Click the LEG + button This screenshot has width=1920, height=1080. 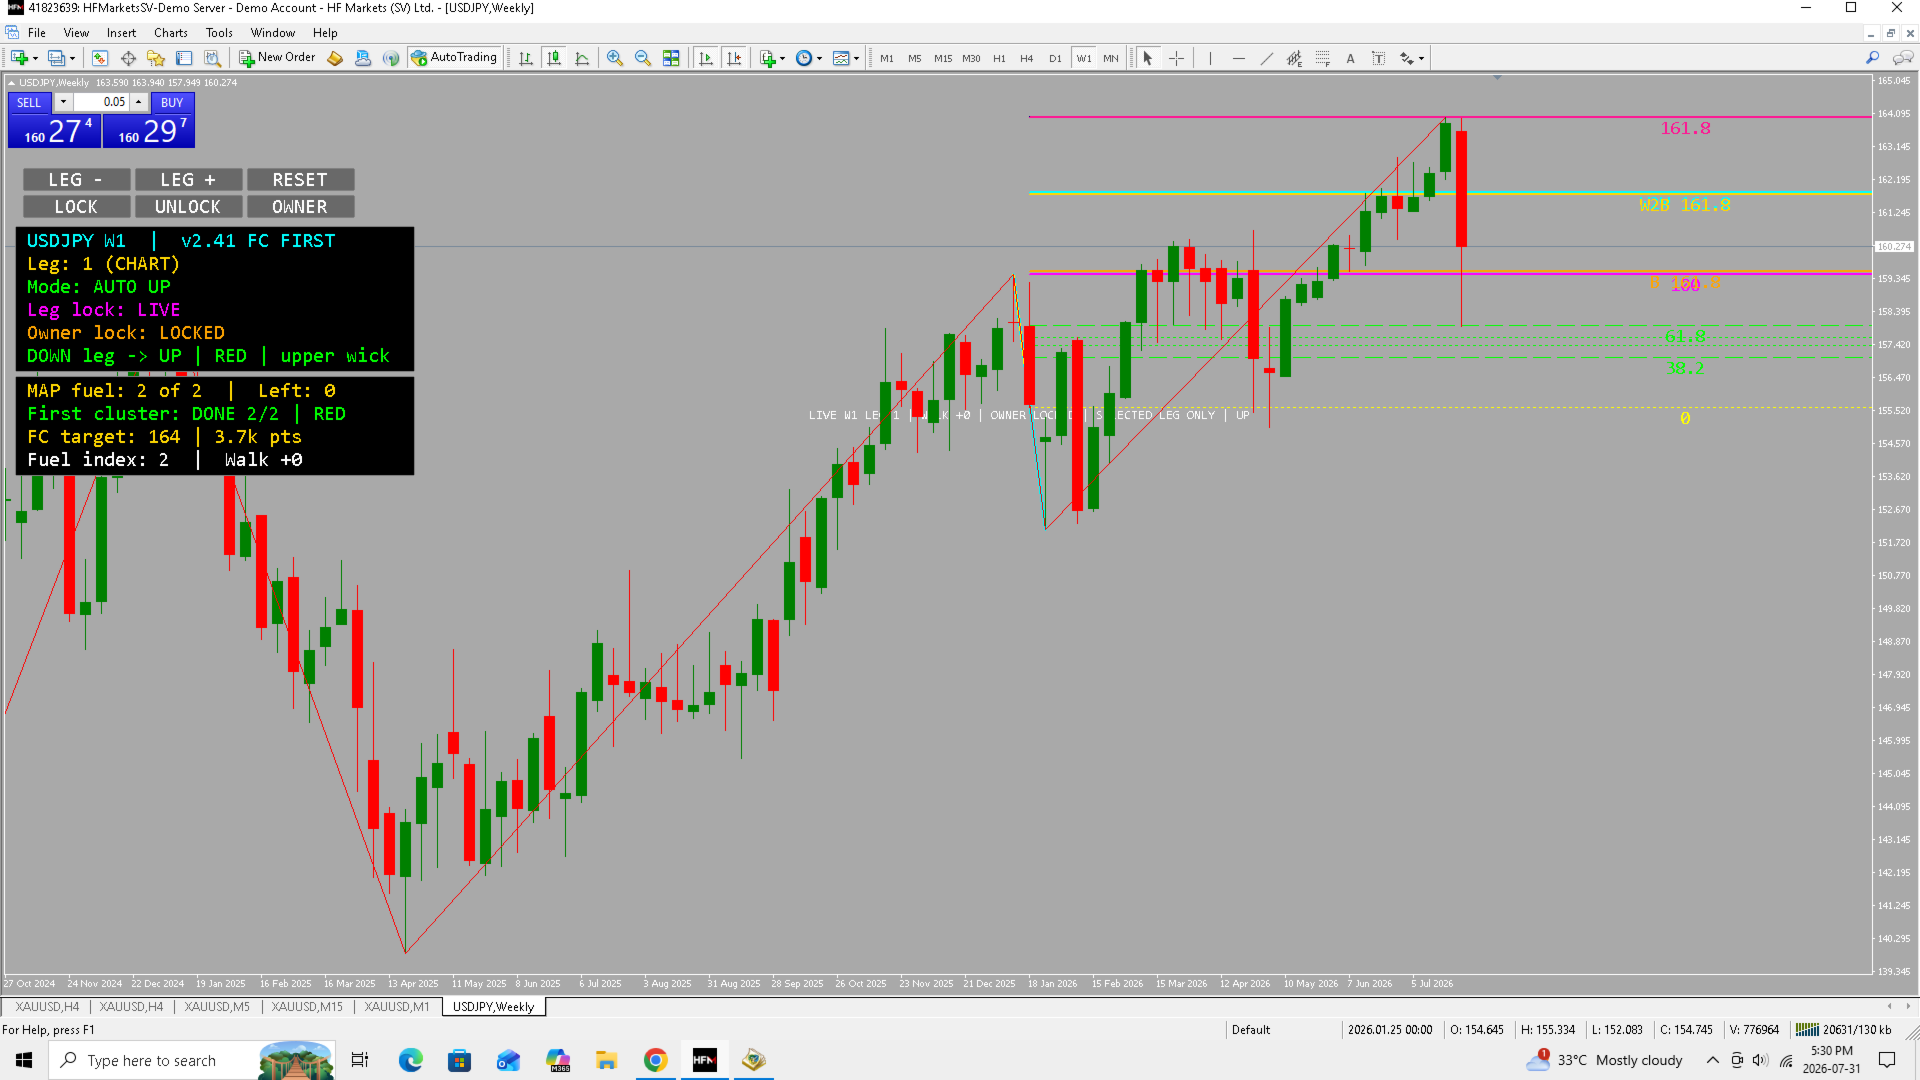click(188, 180)
